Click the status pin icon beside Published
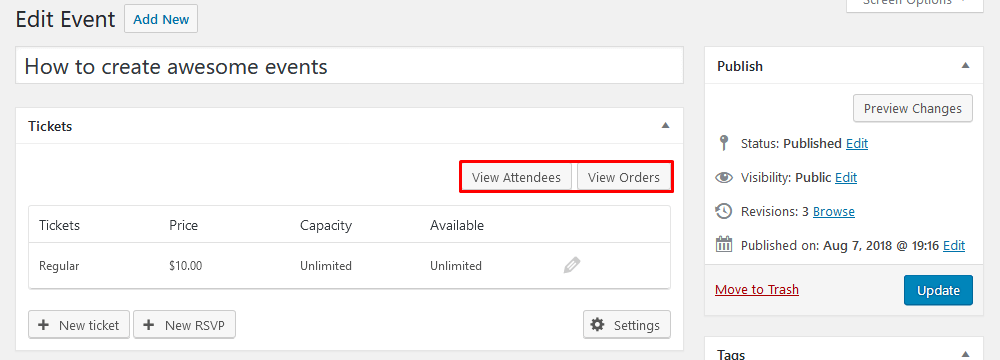Image resolution: width=1000 pixels, height=360 pixels. pyautogui.click(x=723, y=142)
